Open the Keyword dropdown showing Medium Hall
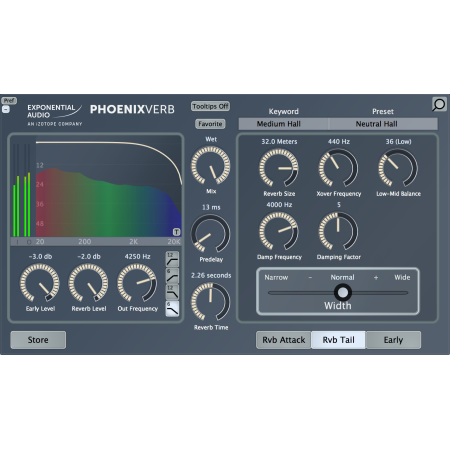 pyautogui.click(x=283, y=124)
